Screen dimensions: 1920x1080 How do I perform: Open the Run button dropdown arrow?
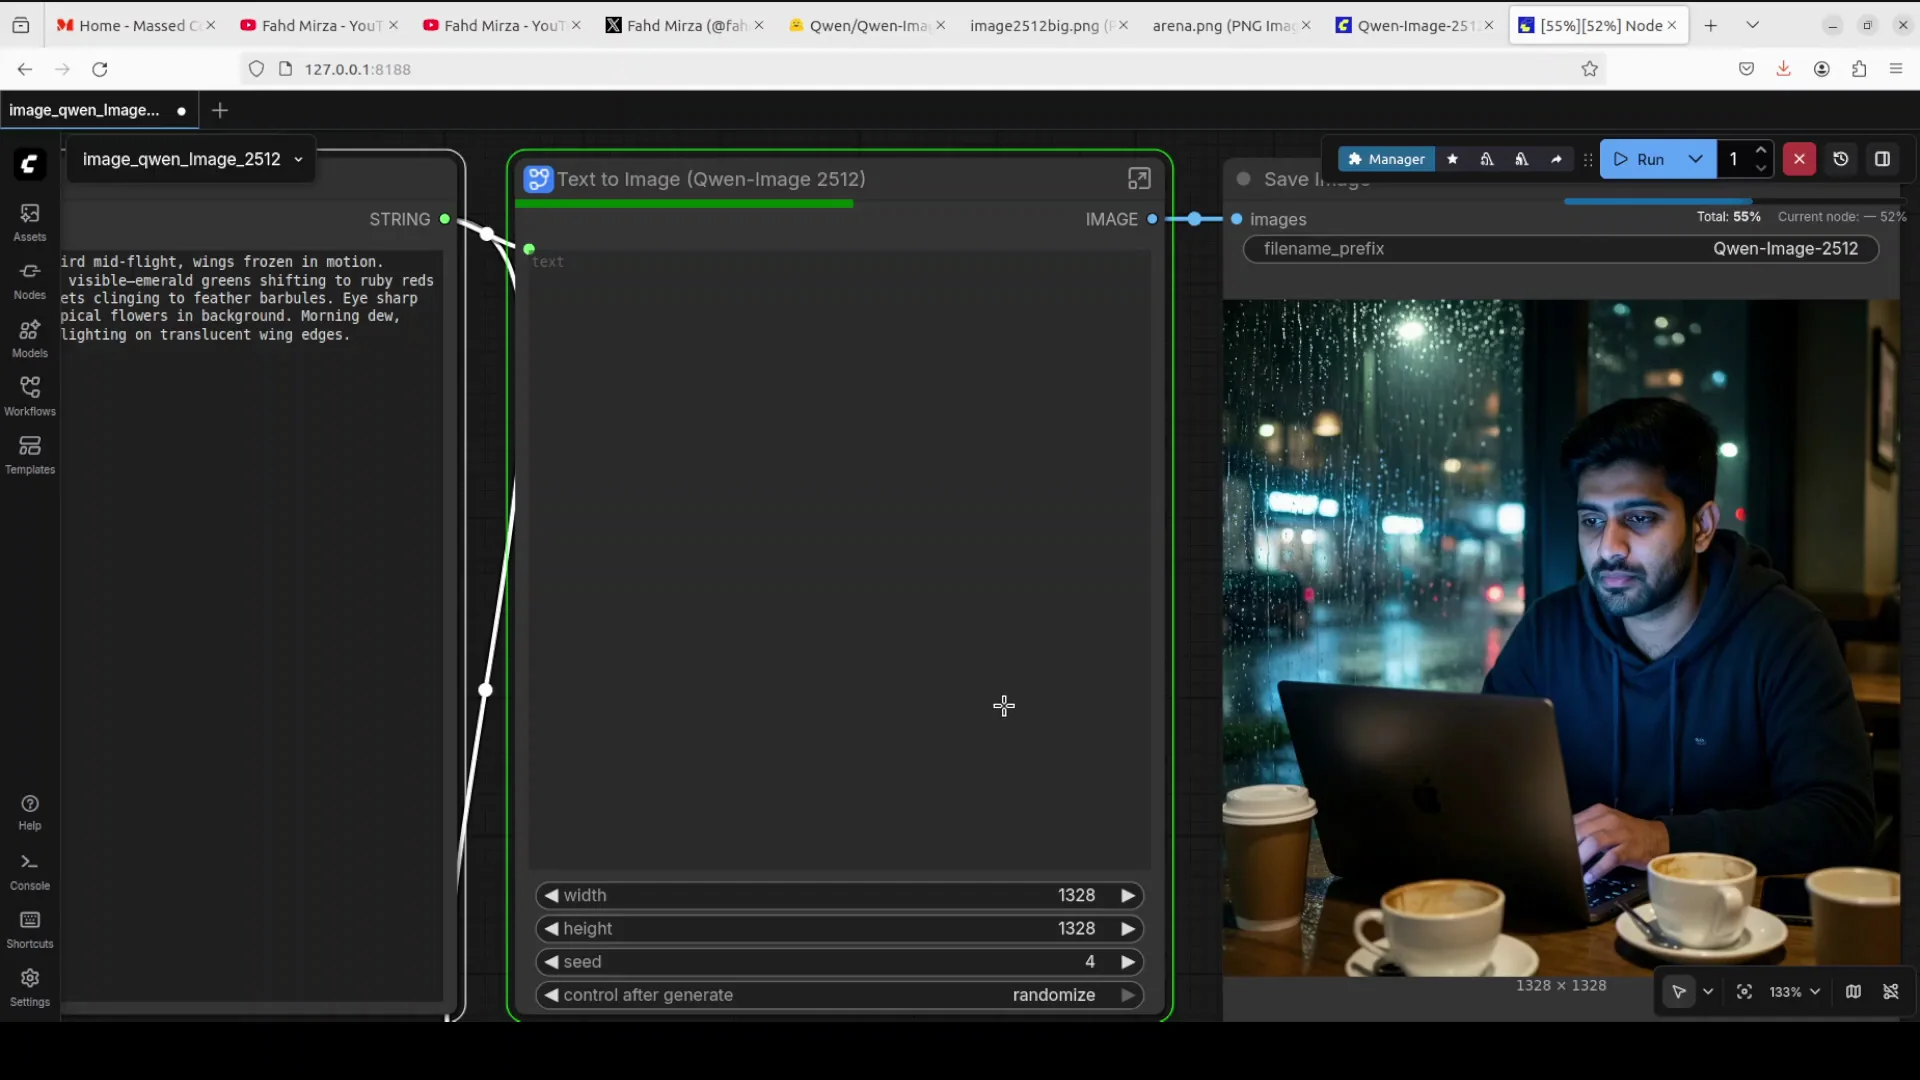pos(1696,159)
